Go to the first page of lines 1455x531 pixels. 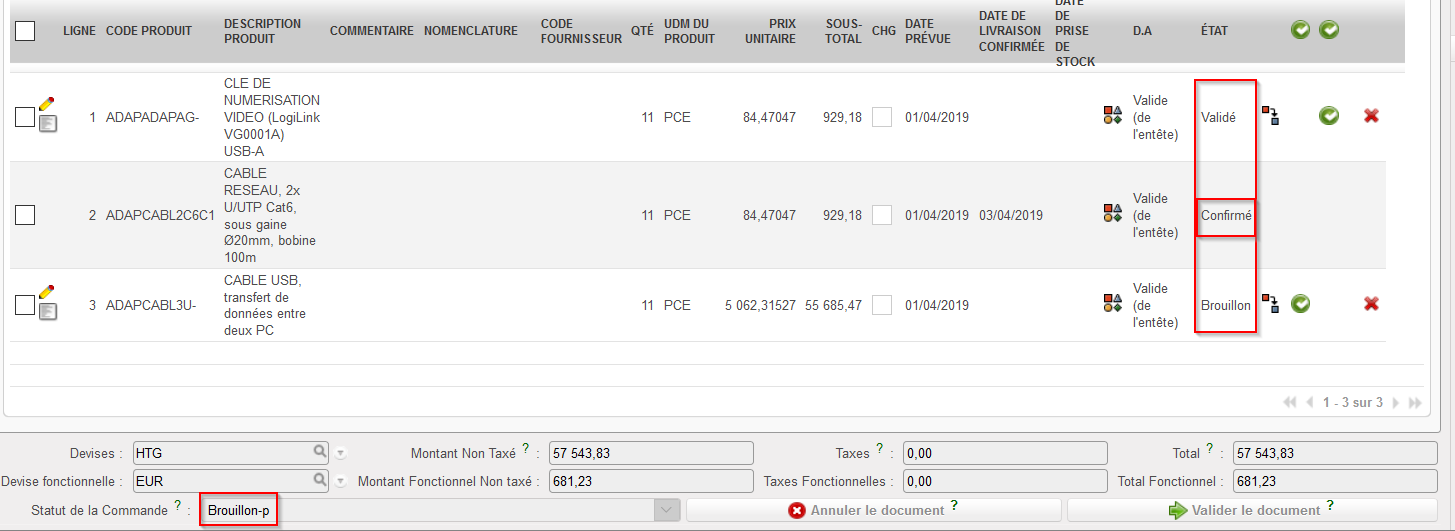[x=1290, y=402]
